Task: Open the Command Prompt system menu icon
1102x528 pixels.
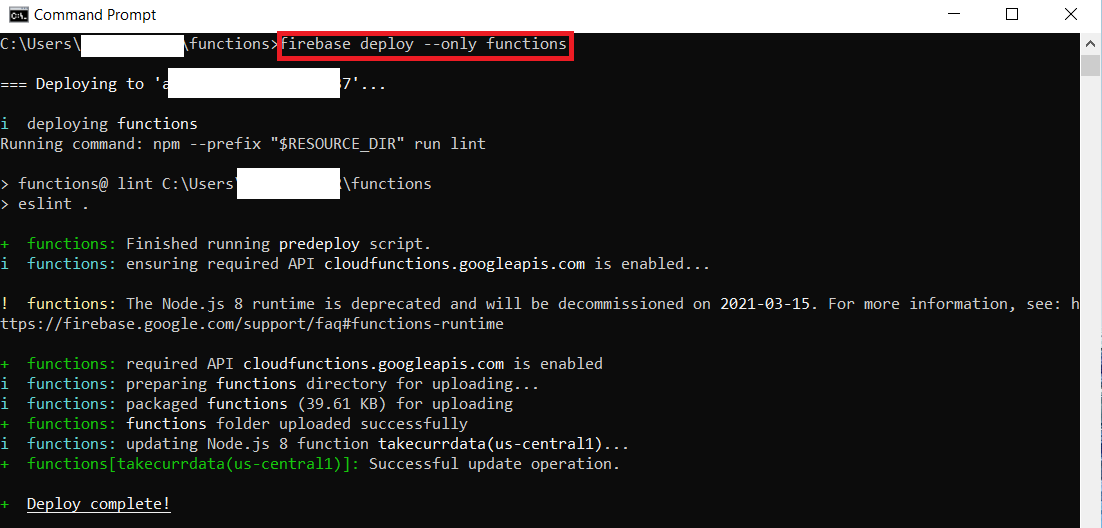Action: (18, 14)
